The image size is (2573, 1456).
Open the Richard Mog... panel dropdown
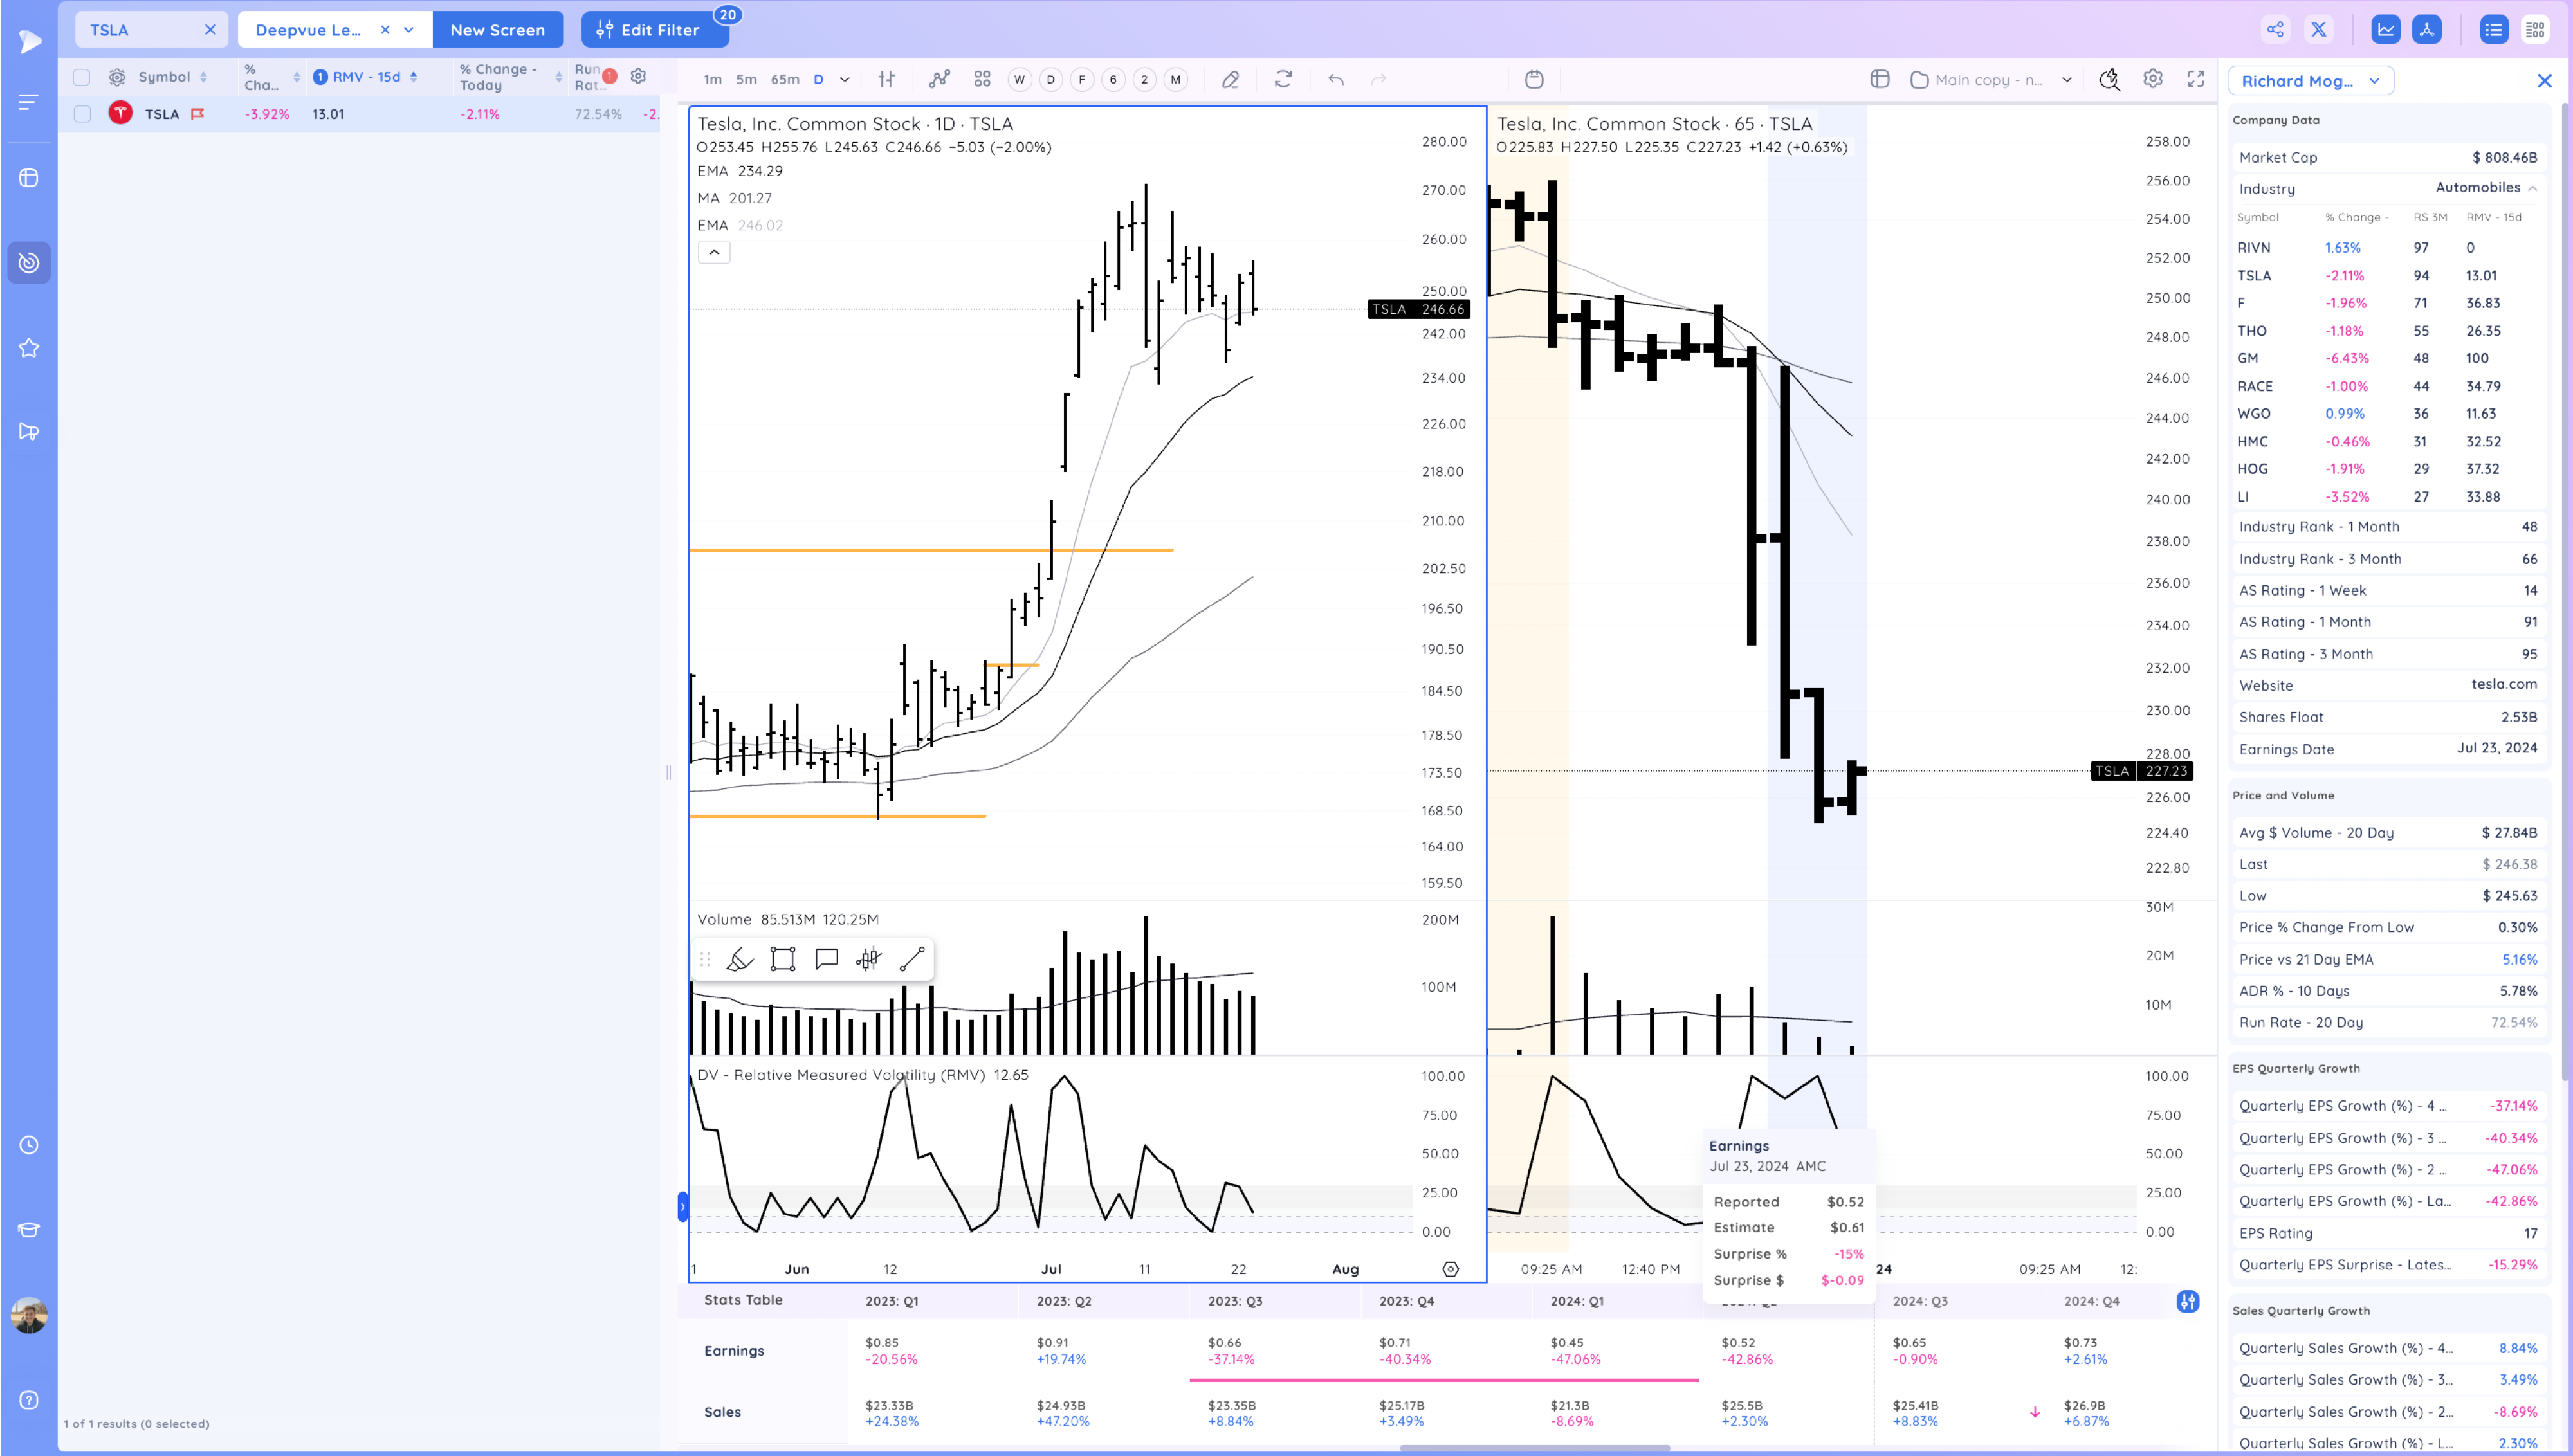[x=2310, y=81]
